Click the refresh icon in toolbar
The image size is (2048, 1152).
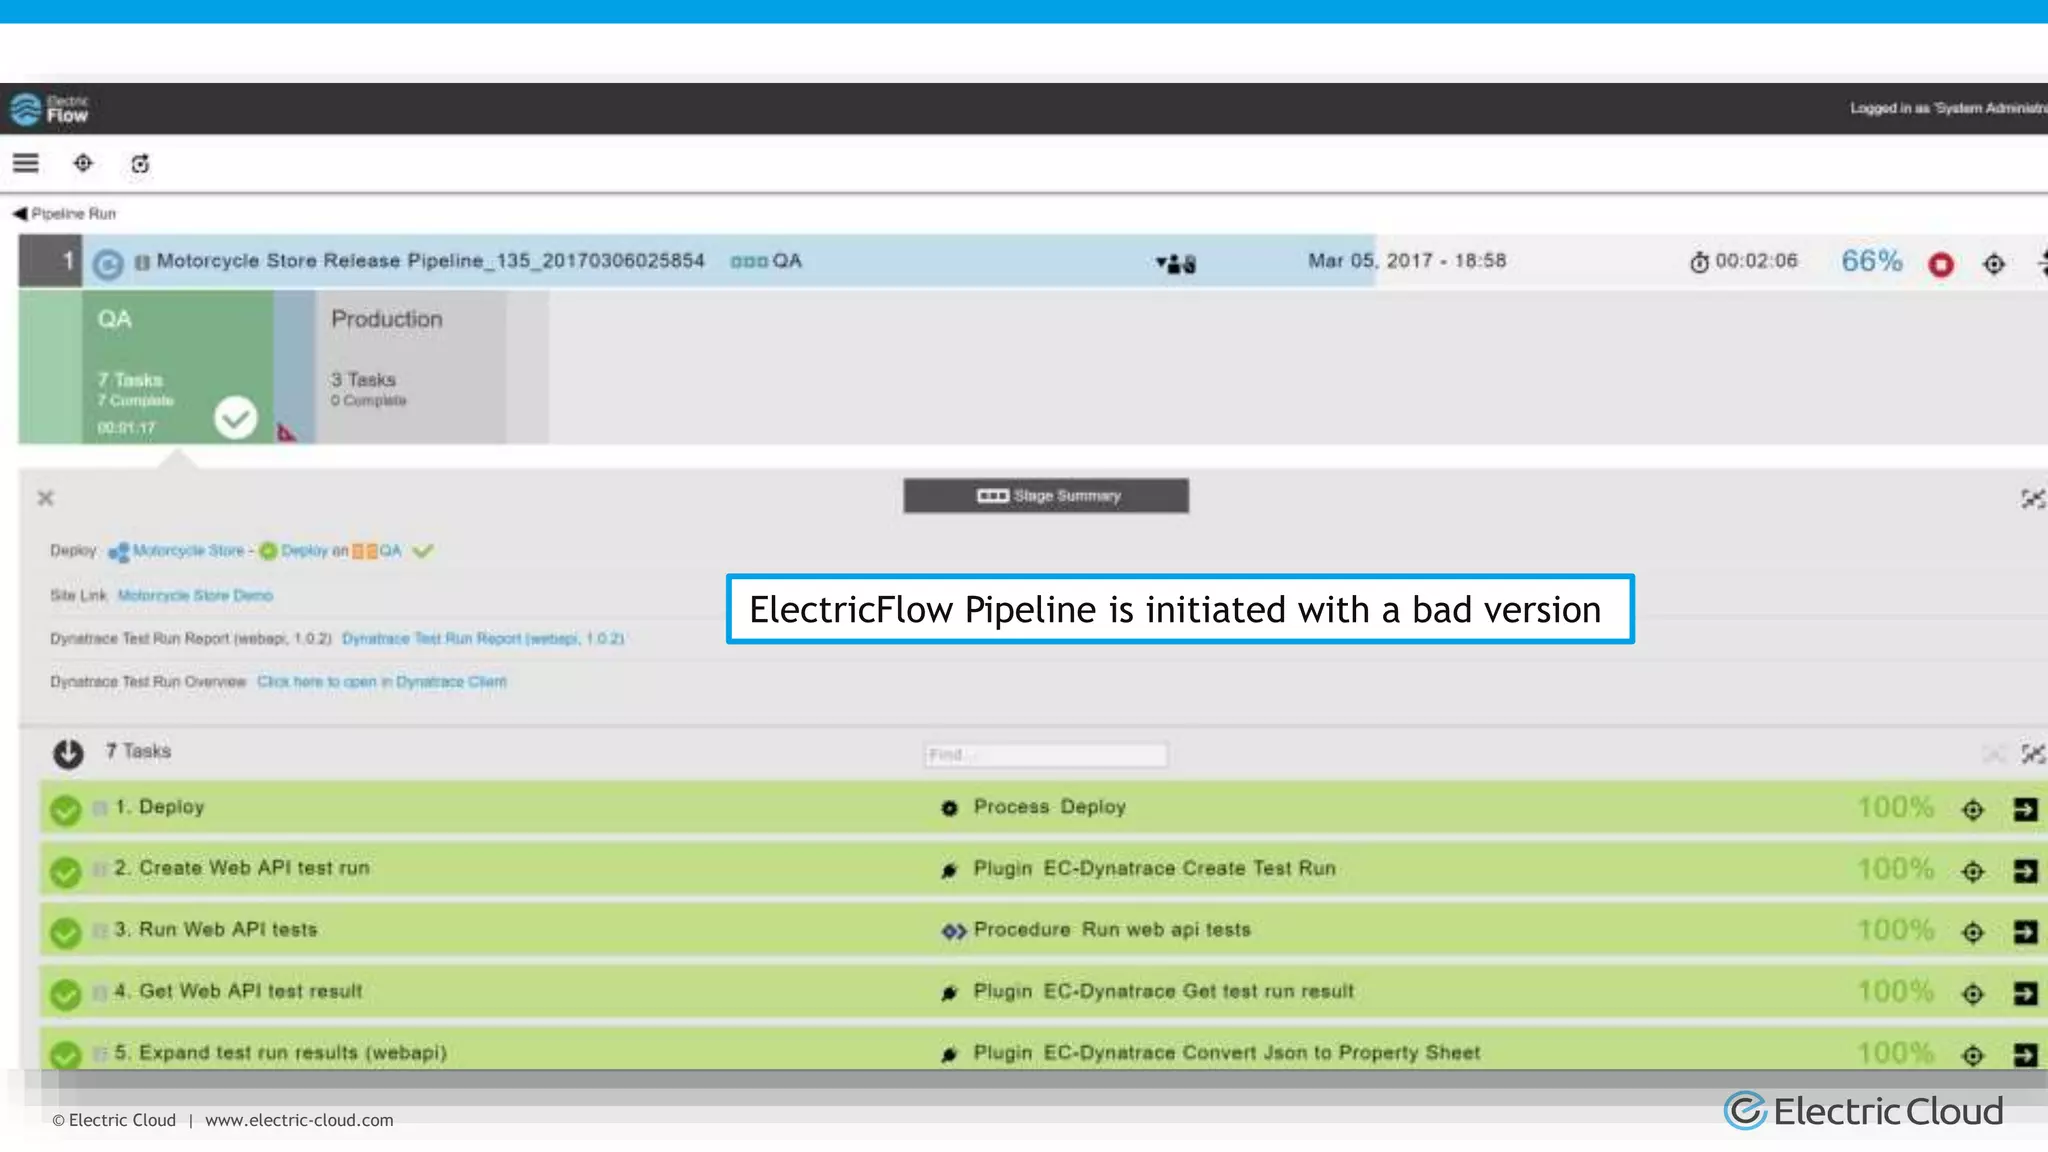point(140,164)
